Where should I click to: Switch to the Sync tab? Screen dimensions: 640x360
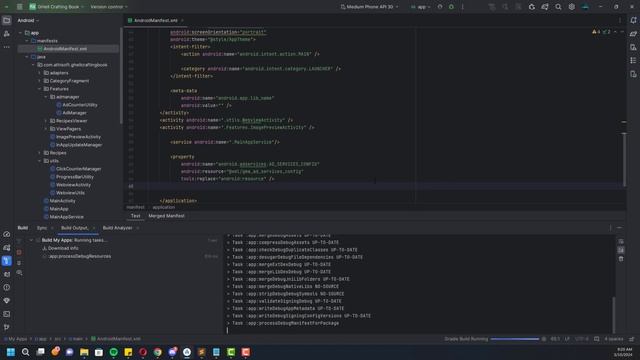42,228
